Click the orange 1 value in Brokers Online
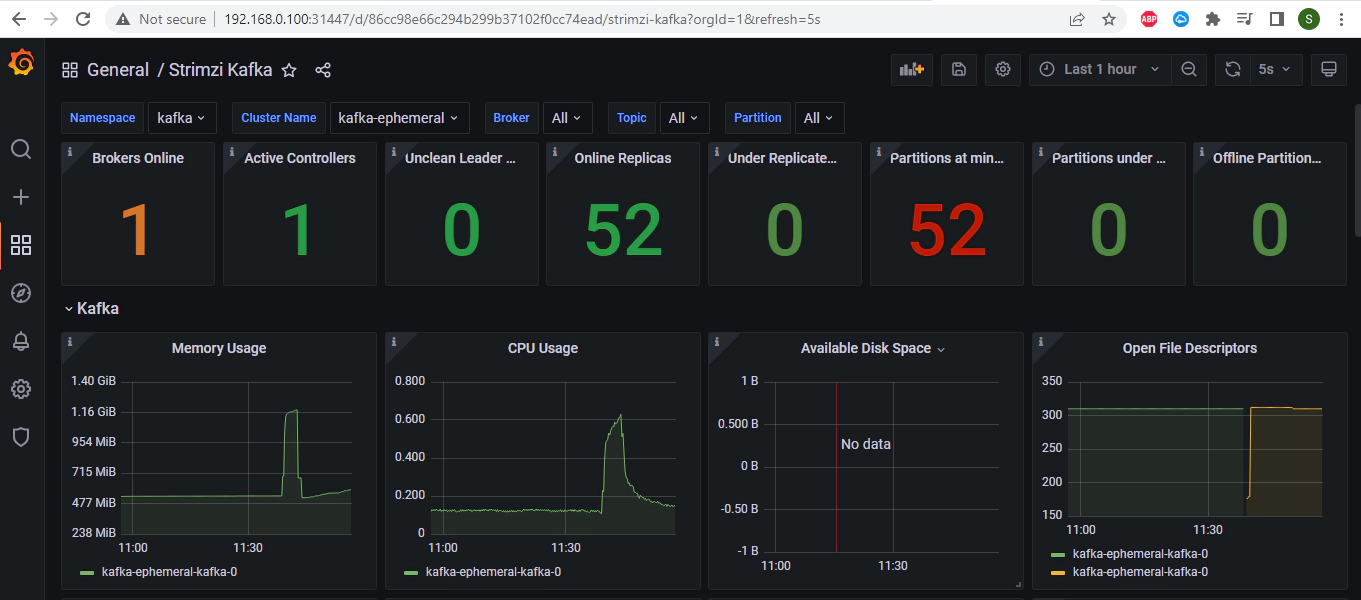The width and height of the screenshot is (1361, 600). click(x=138, y=231)
